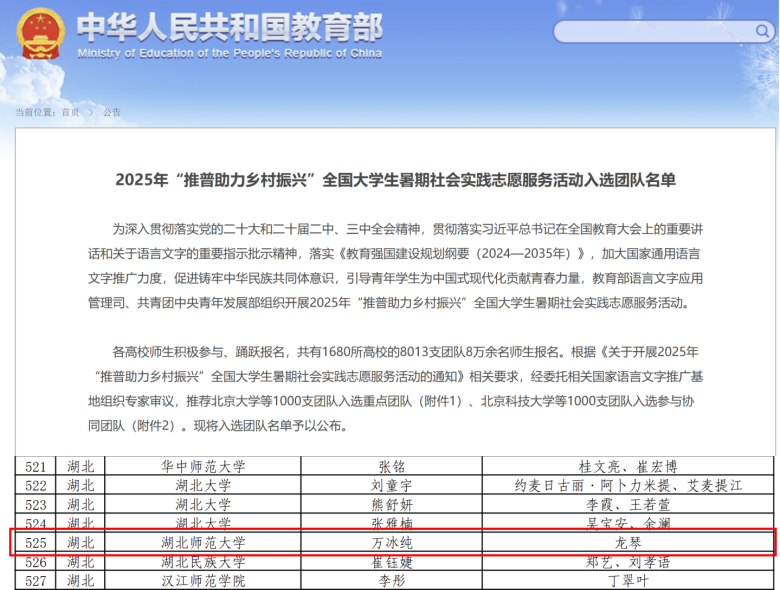The width and height of the screenshot is (780, 590).
Task: Click 熊舒妍 in row 523
Action: tap(391, 504)
